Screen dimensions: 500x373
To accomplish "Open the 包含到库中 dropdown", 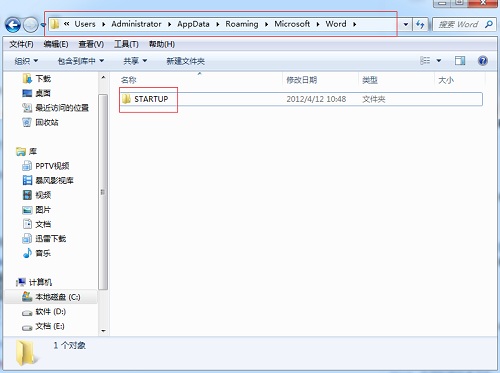I will [x=81, y=61].
